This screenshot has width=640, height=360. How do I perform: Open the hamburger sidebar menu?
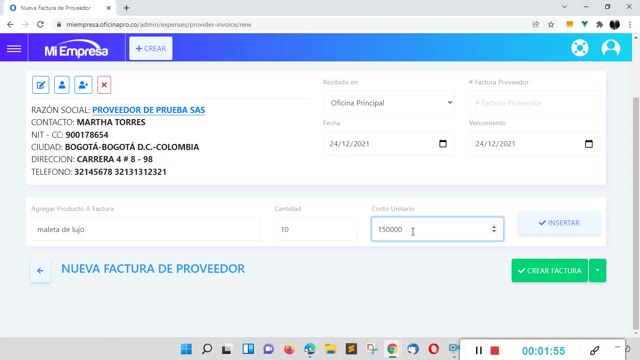14,49
